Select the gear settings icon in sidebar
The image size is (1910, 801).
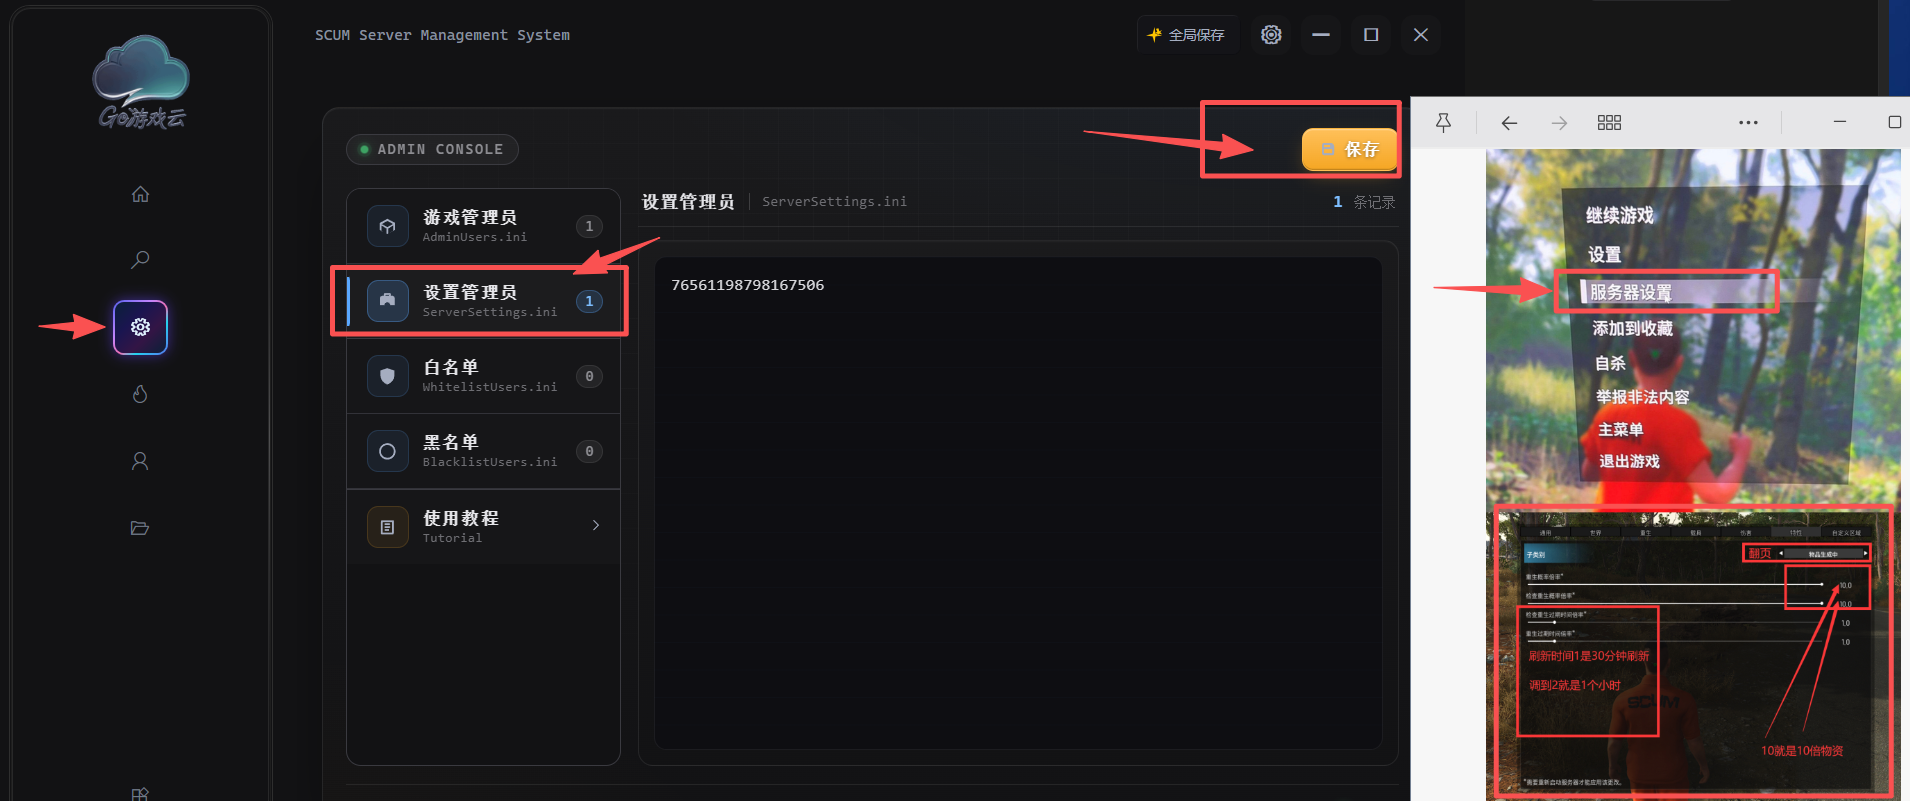click(x=140, y=327)
